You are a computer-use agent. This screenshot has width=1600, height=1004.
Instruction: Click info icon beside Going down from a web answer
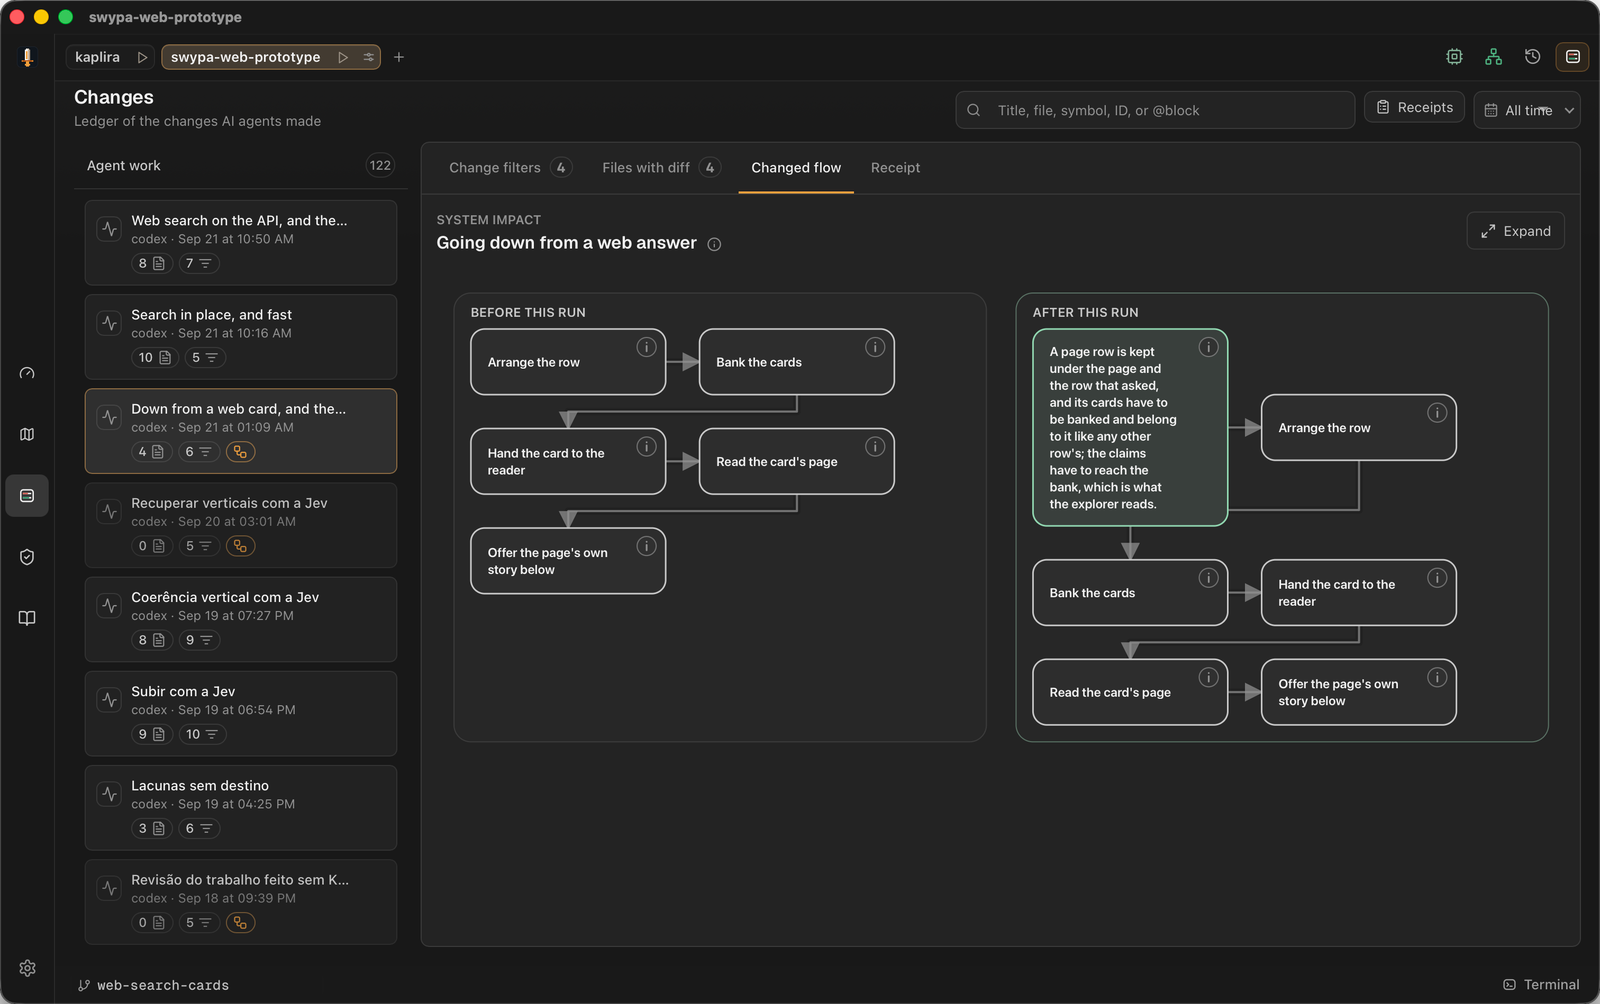point(714,244)
